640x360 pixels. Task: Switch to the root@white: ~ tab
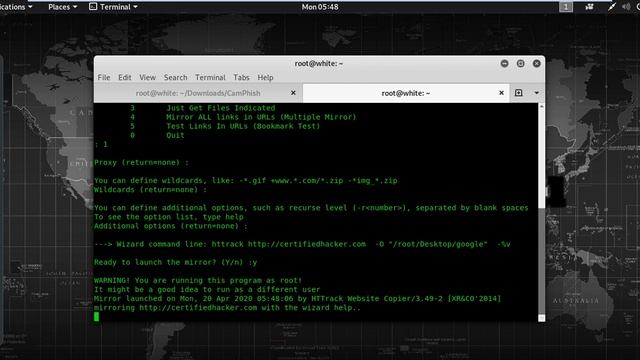click(406, 93)
